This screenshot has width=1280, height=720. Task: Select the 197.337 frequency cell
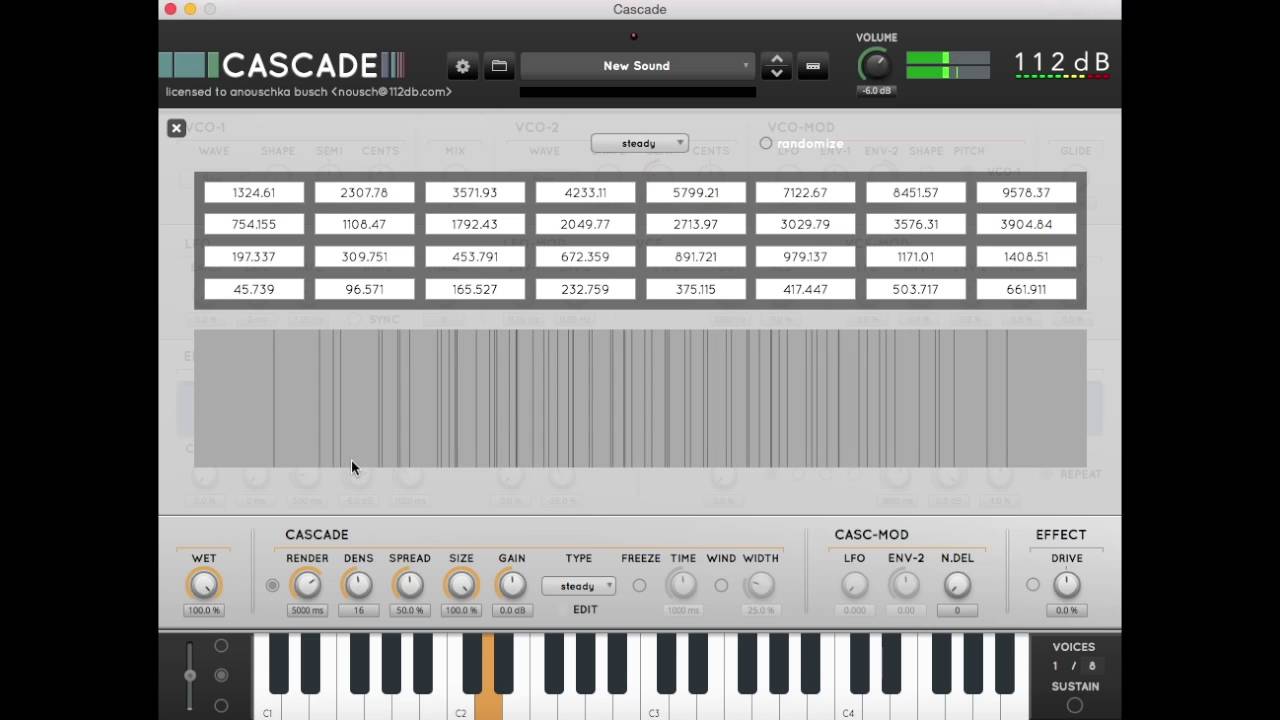point(254,257)
